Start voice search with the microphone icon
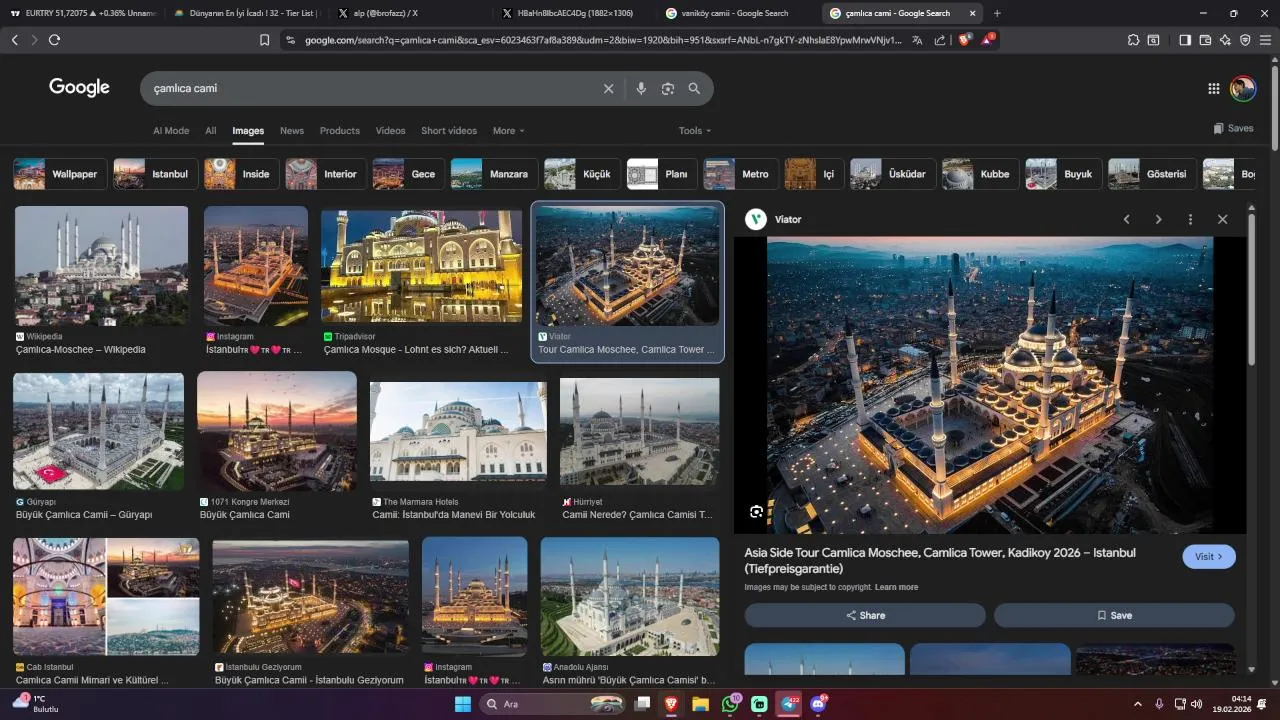1280x720 pixels. pos(641,89)
